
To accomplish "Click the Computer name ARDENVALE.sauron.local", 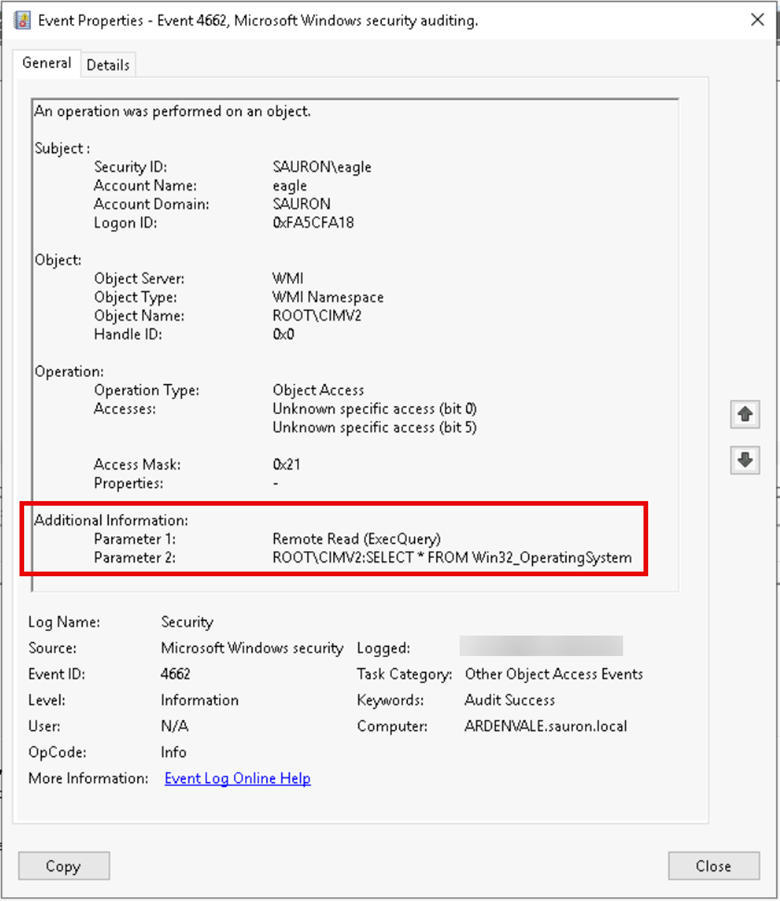I will click(x=545, y=726).
